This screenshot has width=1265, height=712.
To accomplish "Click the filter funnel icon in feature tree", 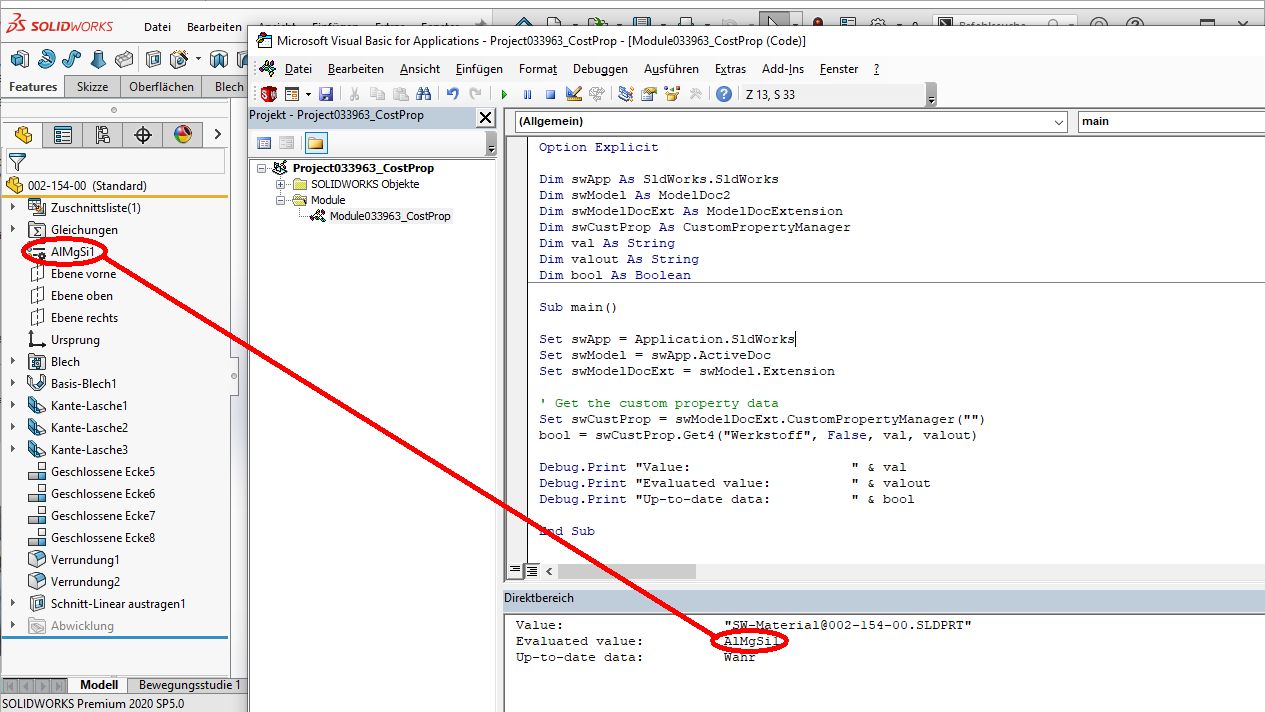I will click(x=17, y=161).
